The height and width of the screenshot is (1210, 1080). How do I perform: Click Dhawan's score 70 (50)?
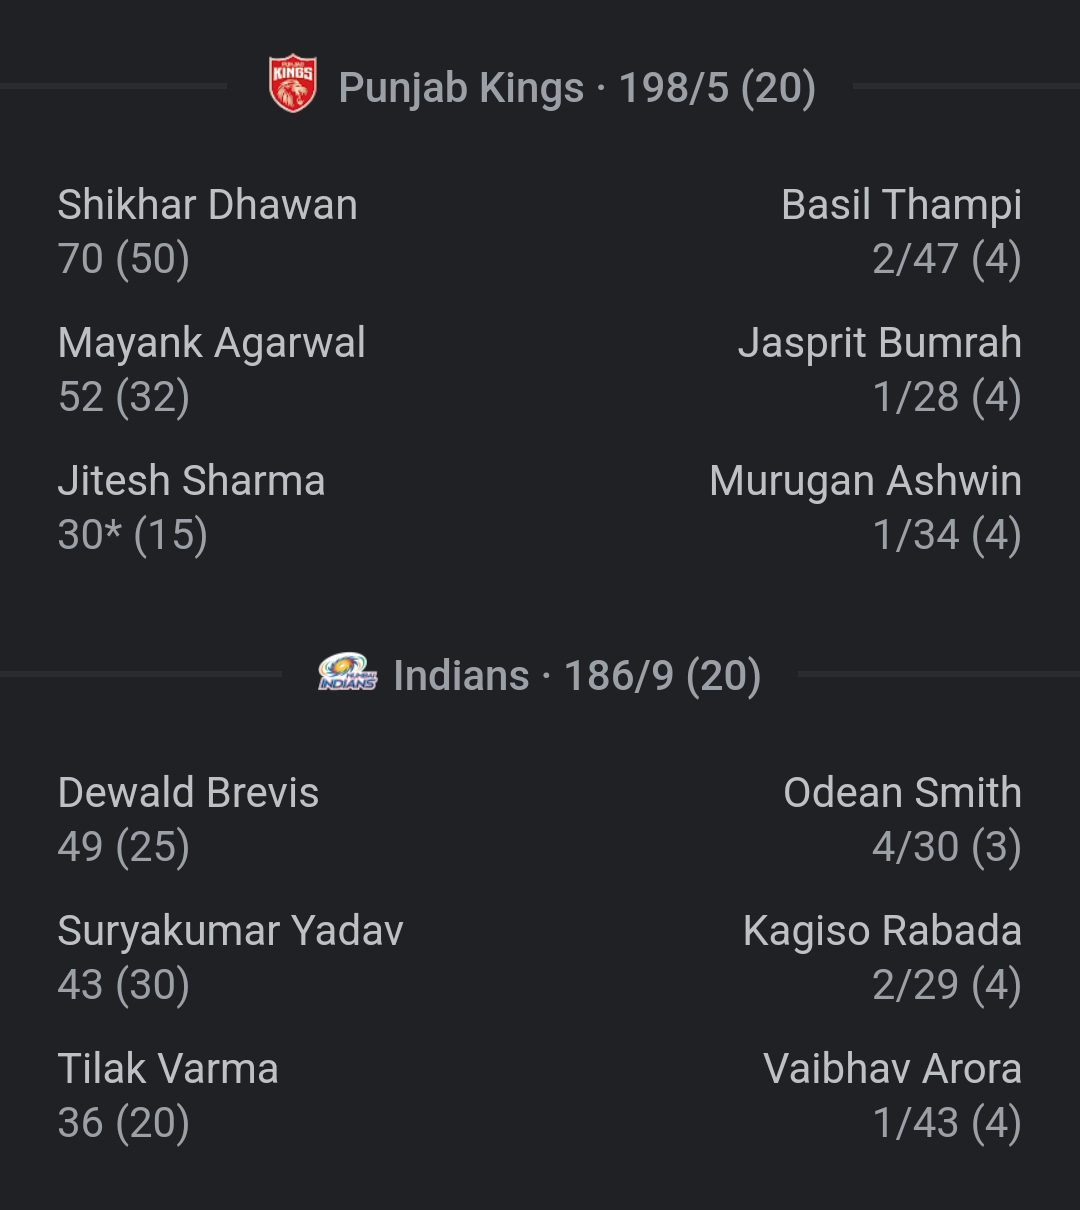pos(124,259)
